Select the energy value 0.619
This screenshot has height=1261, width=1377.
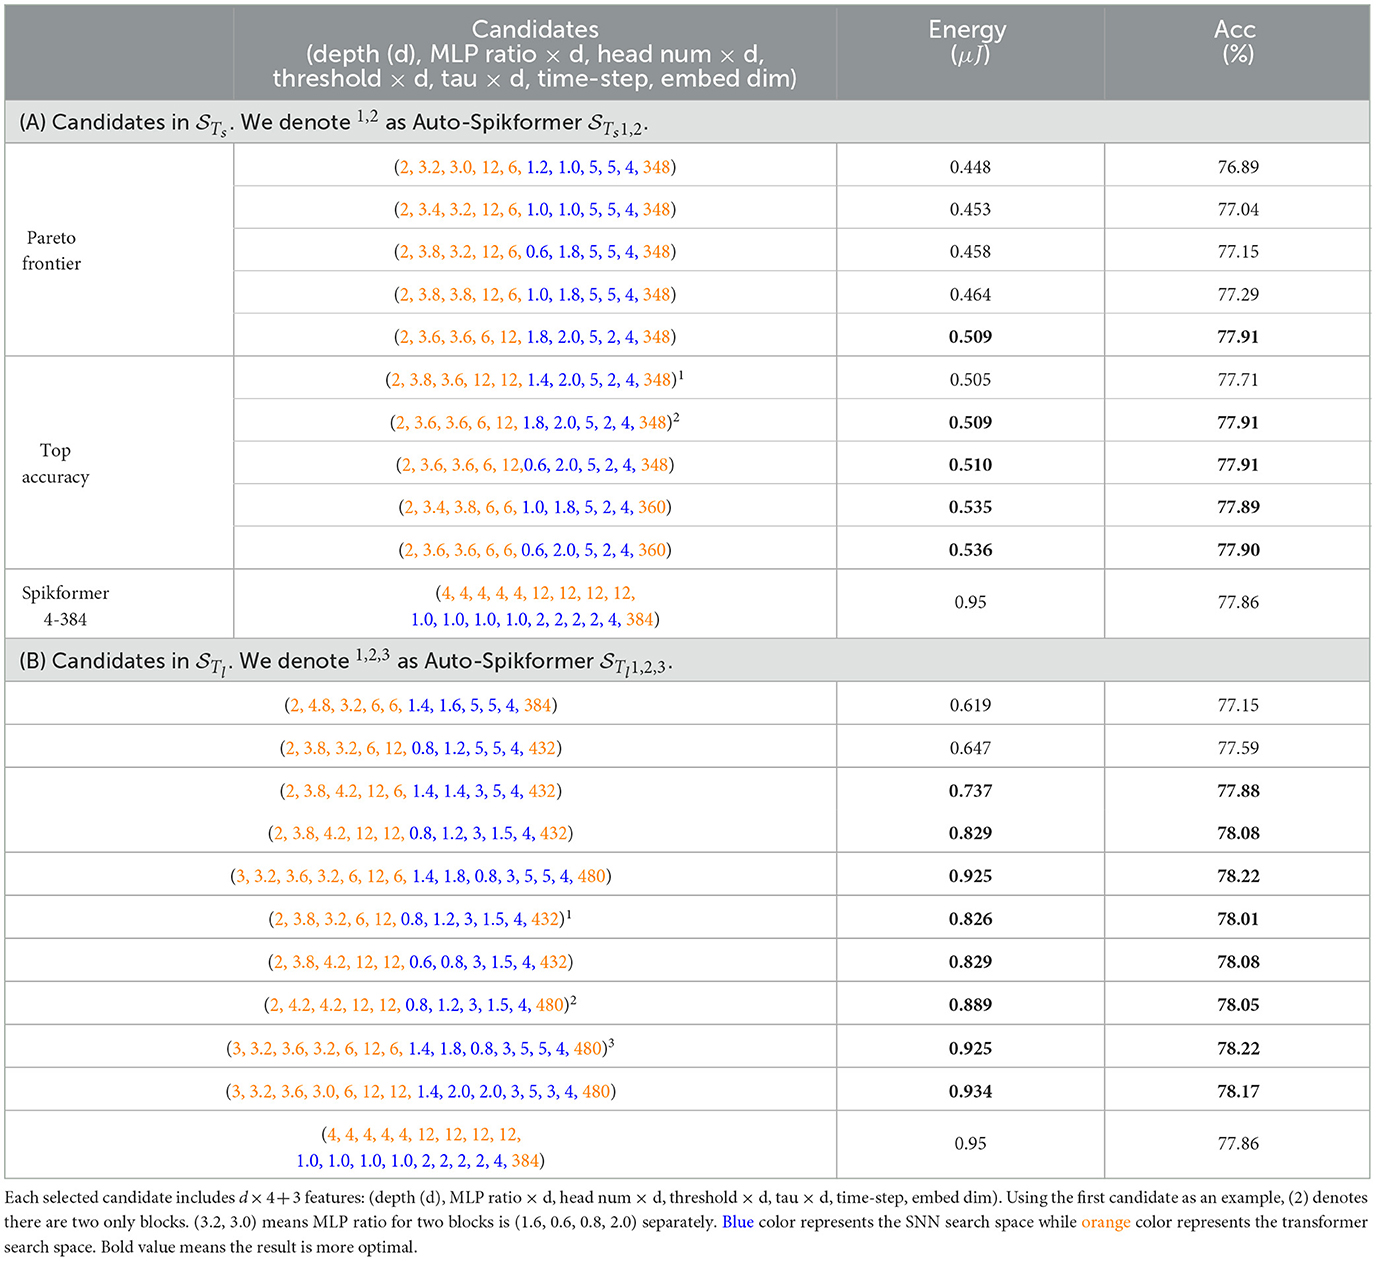click(x=970, y=705)
